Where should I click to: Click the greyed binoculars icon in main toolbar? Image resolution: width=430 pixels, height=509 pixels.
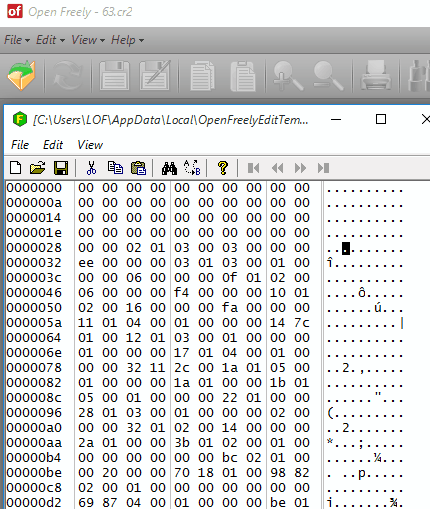pyautogui.click(x=419, y=76)
